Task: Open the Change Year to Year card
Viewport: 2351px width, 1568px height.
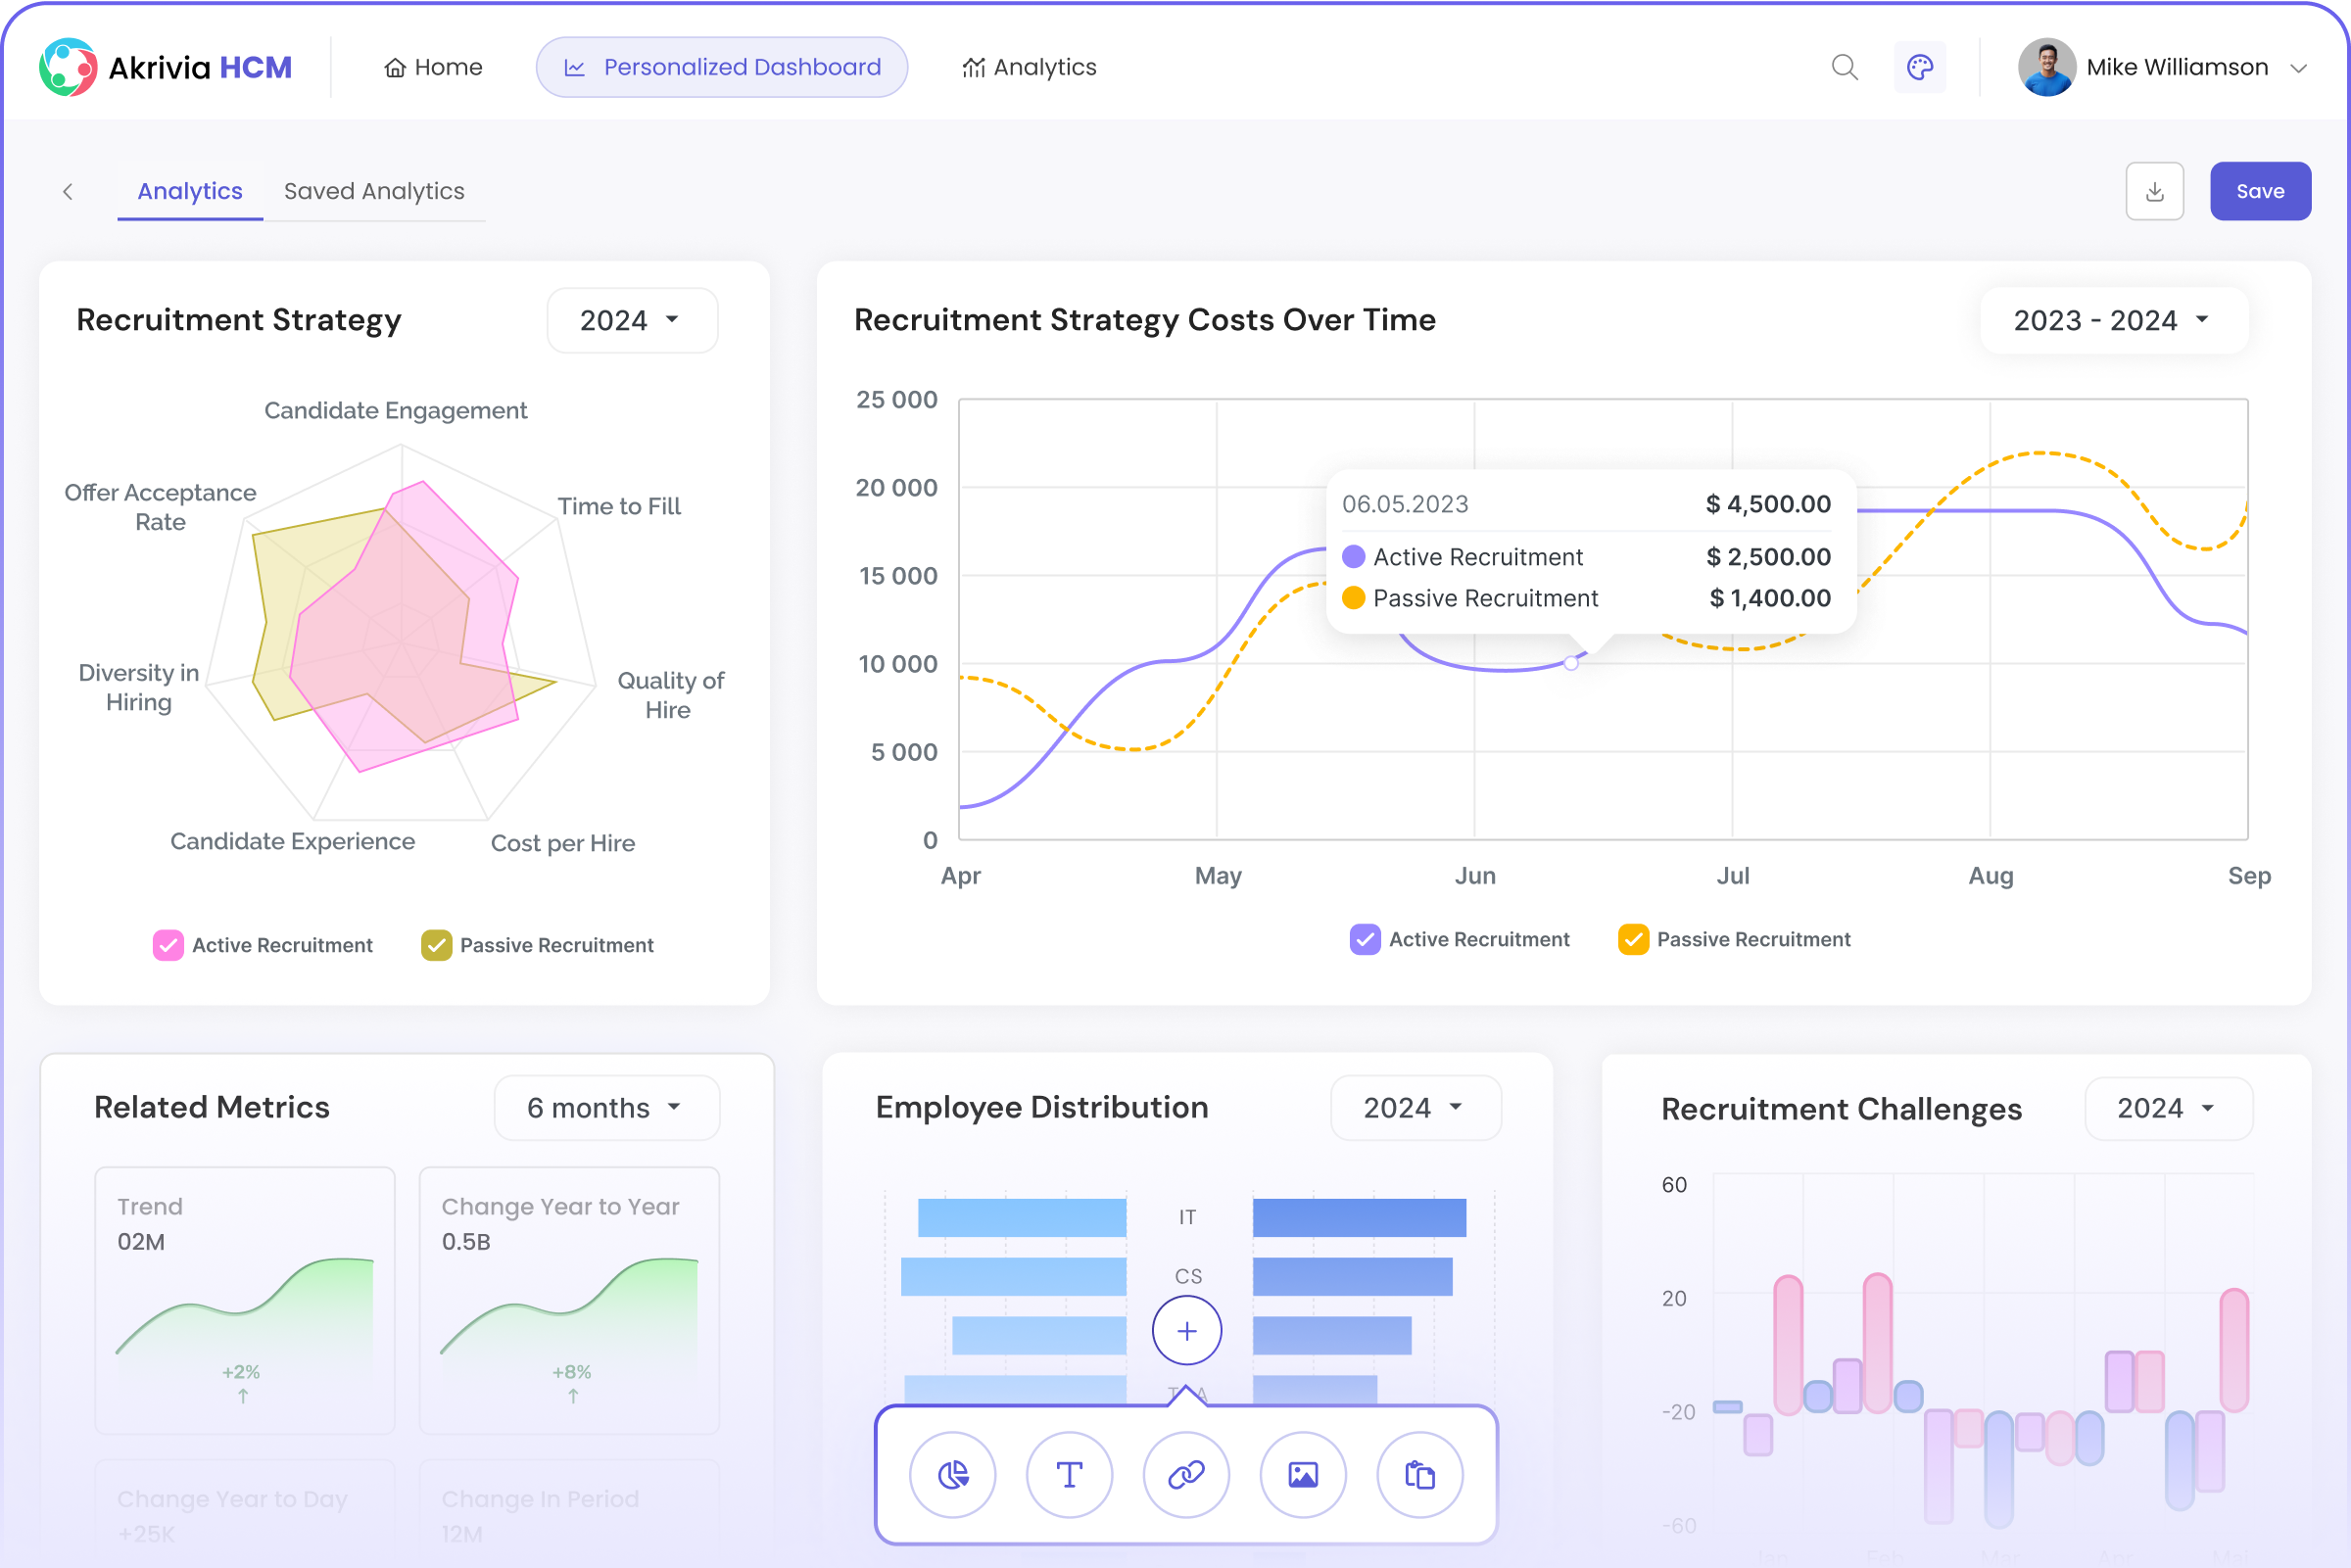Action: (x=569, y=1300)
